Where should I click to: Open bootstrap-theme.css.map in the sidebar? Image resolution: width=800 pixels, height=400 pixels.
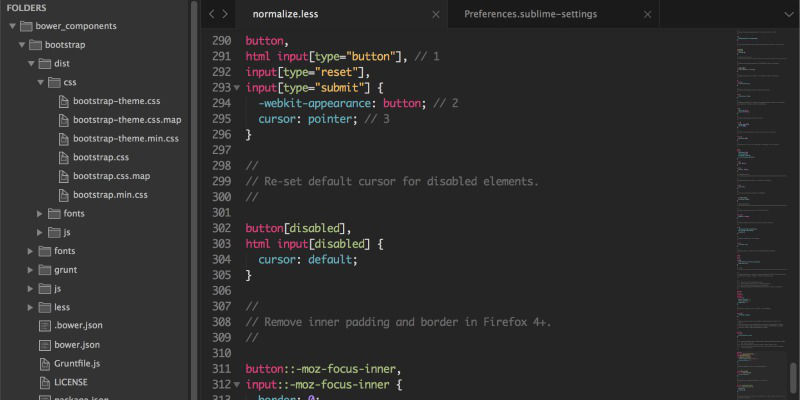[127, 120]
